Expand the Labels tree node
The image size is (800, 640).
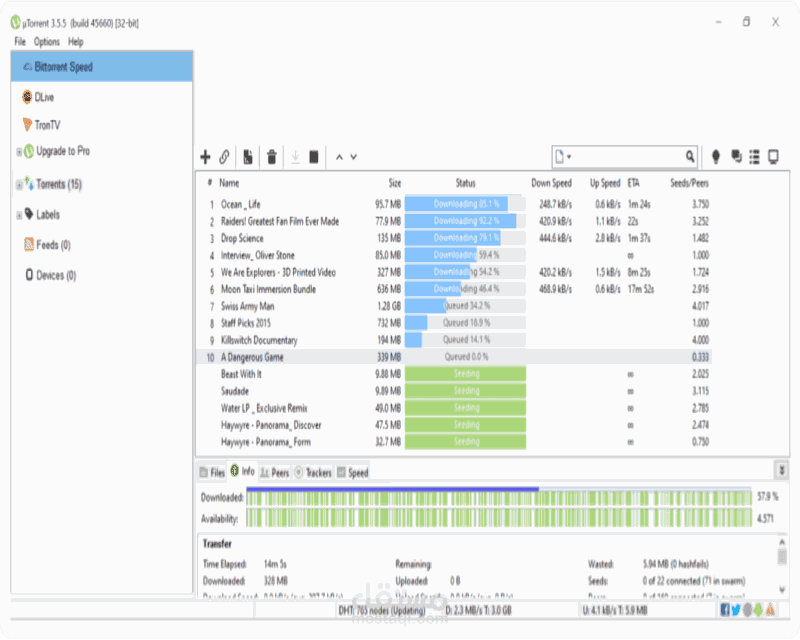coord(19,215)
